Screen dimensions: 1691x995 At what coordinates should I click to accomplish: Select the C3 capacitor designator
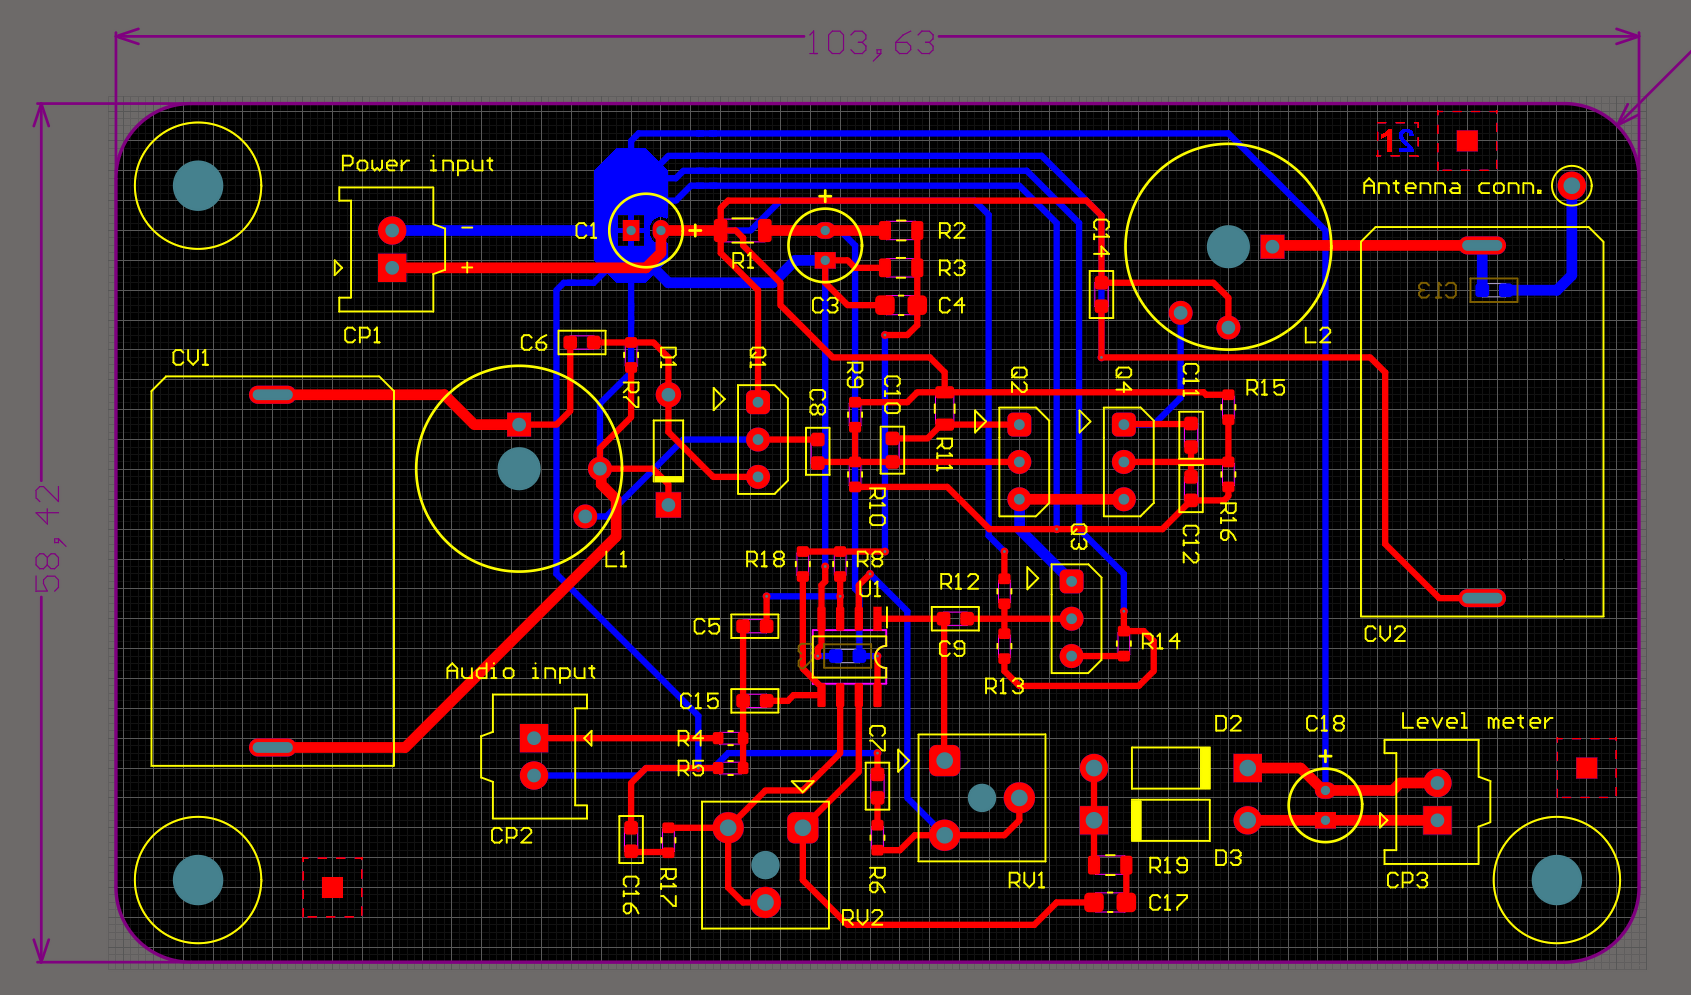pos(825,306)
